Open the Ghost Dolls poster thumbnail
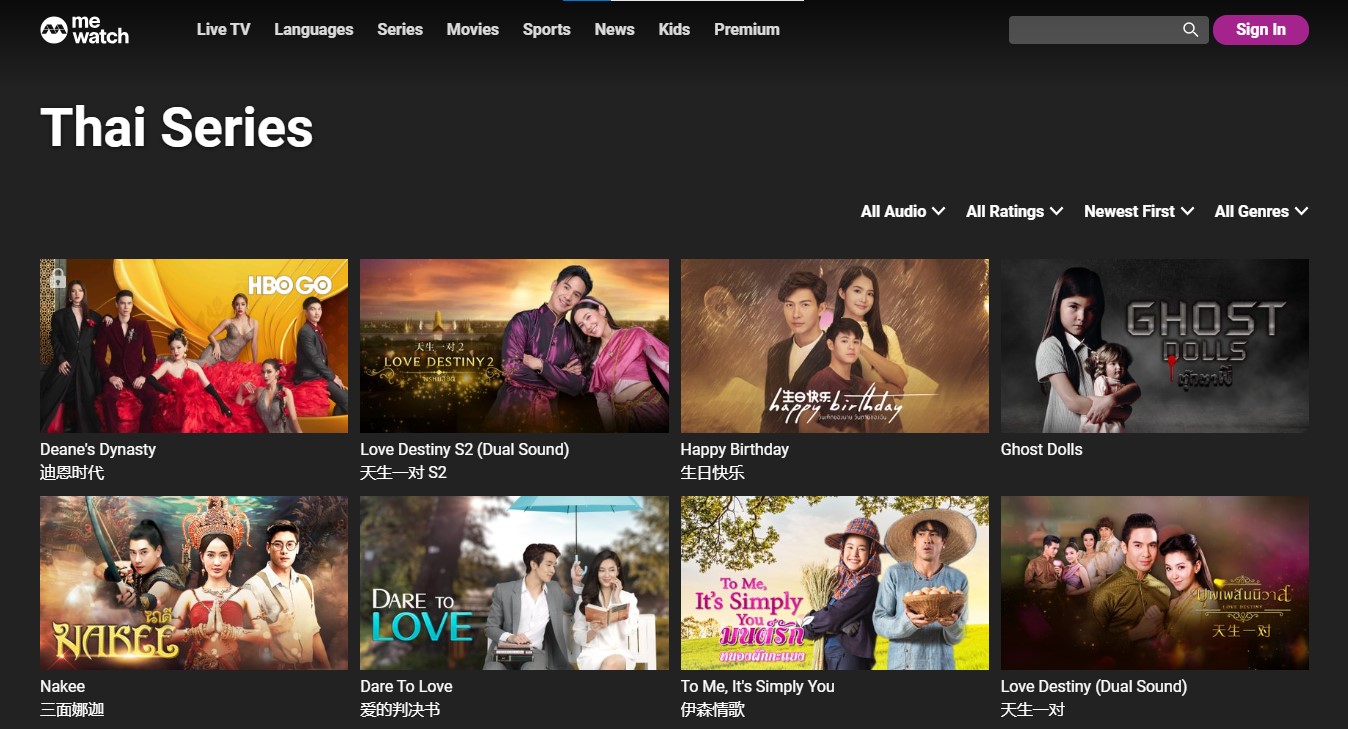 [1155, 346]
